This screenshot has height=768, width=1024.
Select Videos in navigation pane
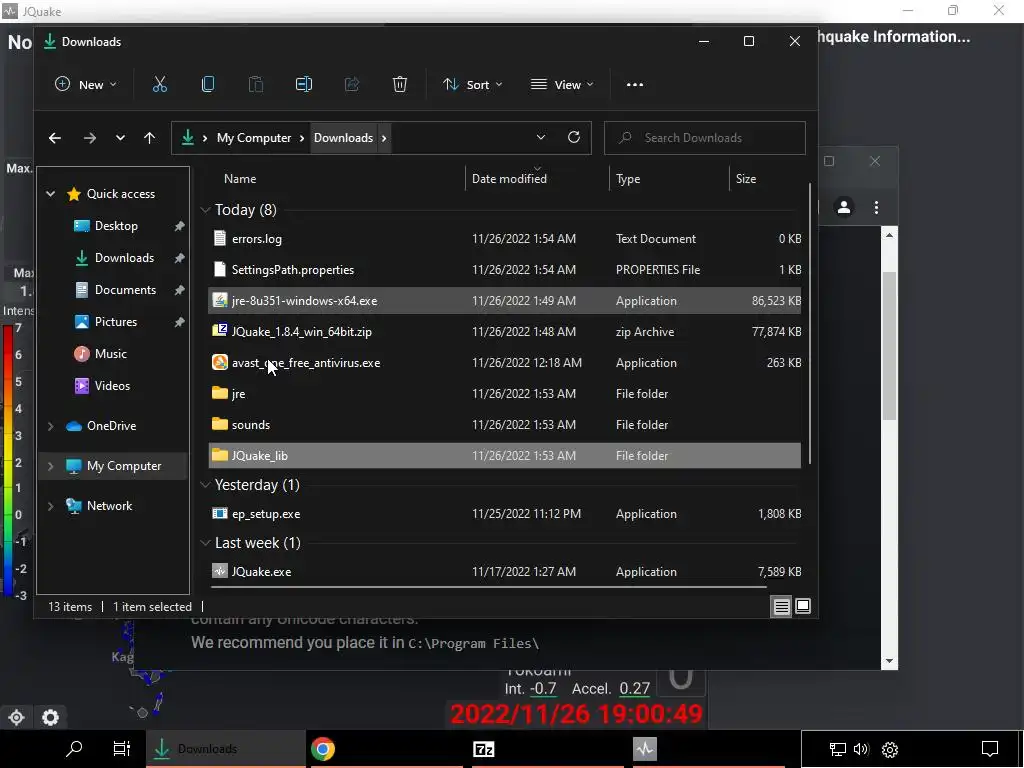pos(112,386)
